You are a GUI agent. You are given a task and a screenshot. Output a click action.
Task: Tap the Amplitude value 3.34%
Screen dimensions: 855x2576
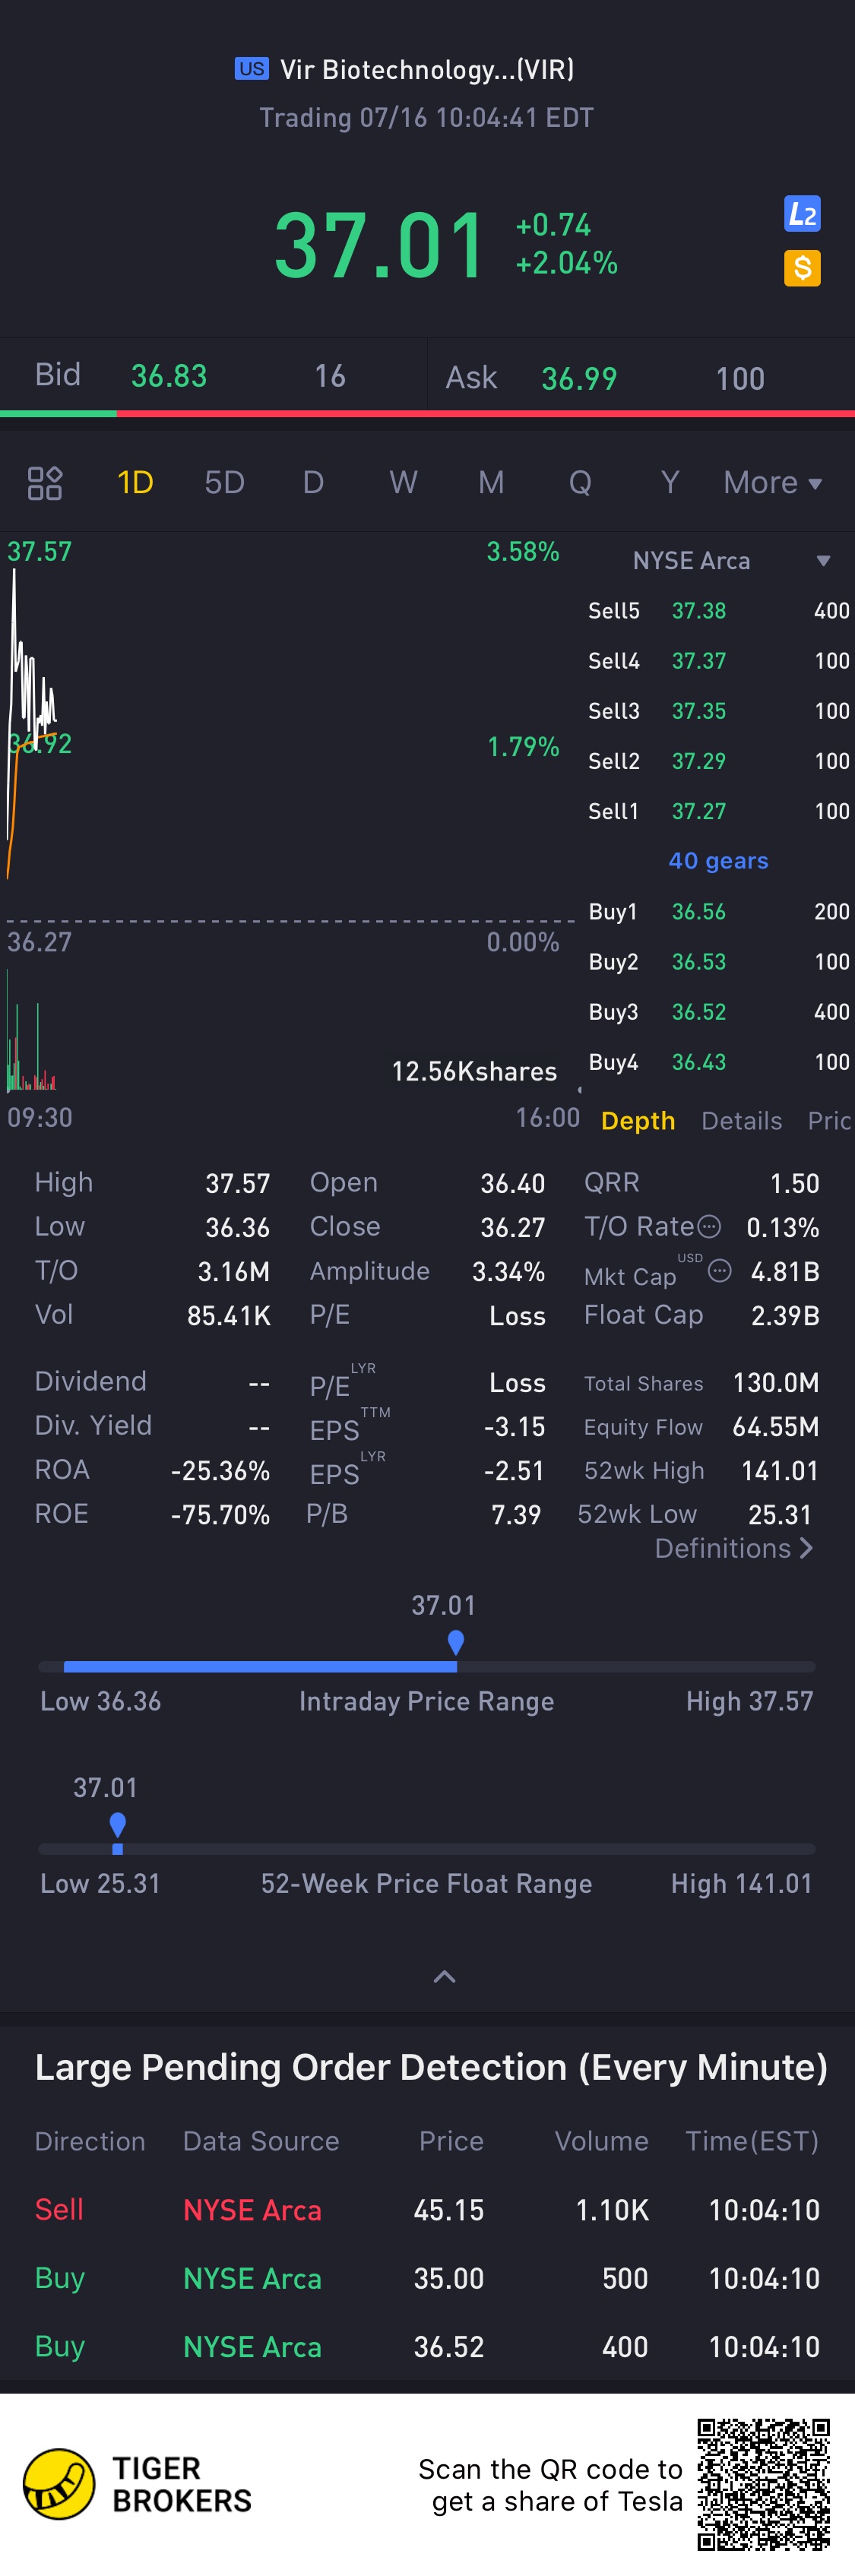pyautogui.click(x=509, y=1271)
